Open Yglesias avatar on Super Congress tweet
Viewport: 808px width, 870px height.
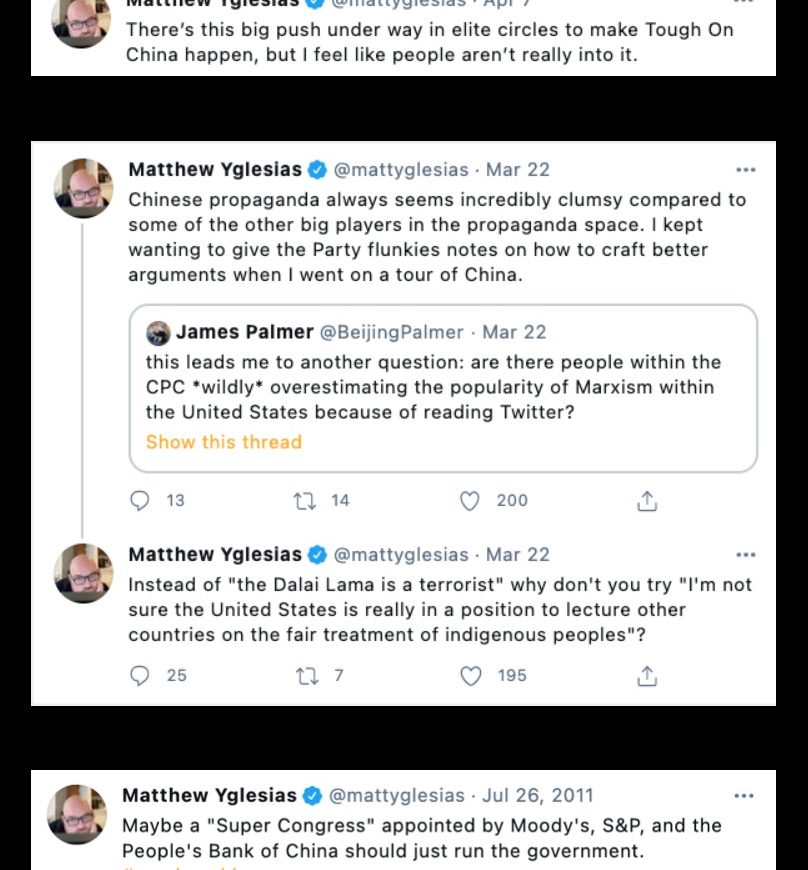click(78, 814)
